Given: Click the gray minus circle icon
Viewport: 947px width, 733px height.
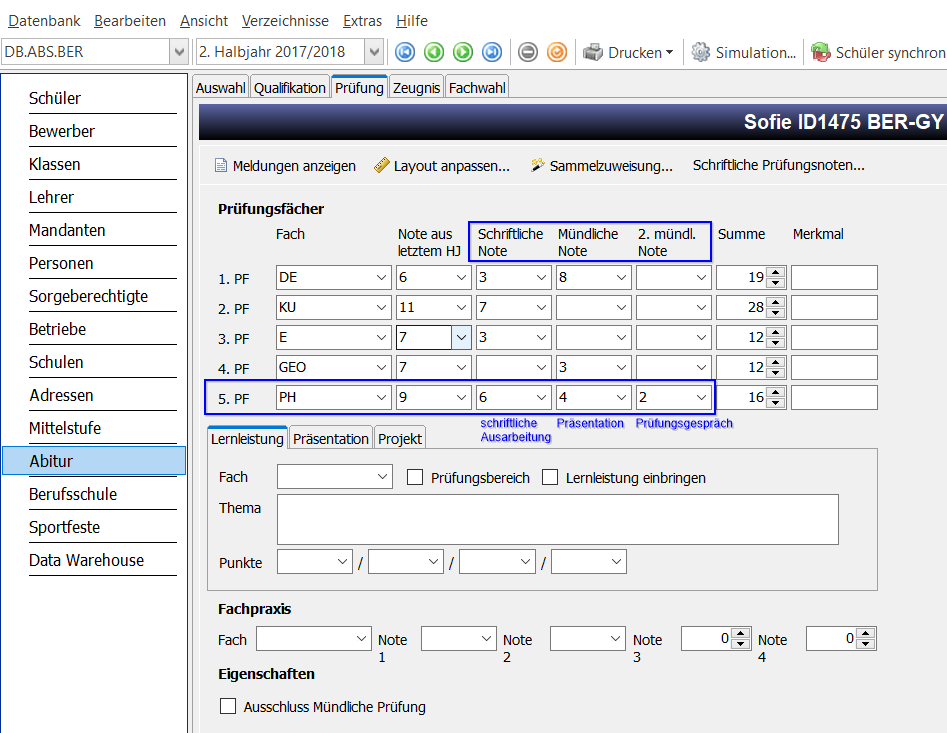Looking at the screenshot, I should [x=528, y=53].
